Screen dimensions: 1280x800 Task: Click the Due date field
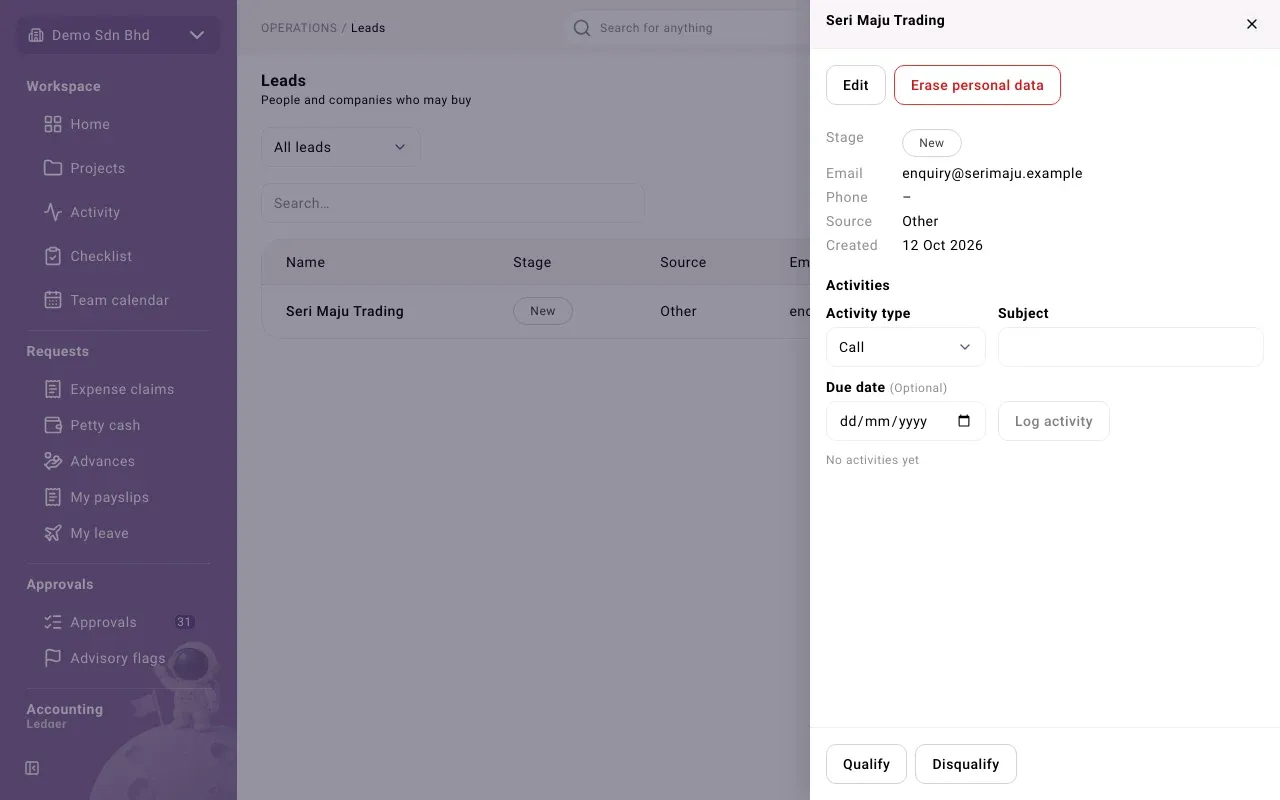pyautogui.click(x=906, y=421)
